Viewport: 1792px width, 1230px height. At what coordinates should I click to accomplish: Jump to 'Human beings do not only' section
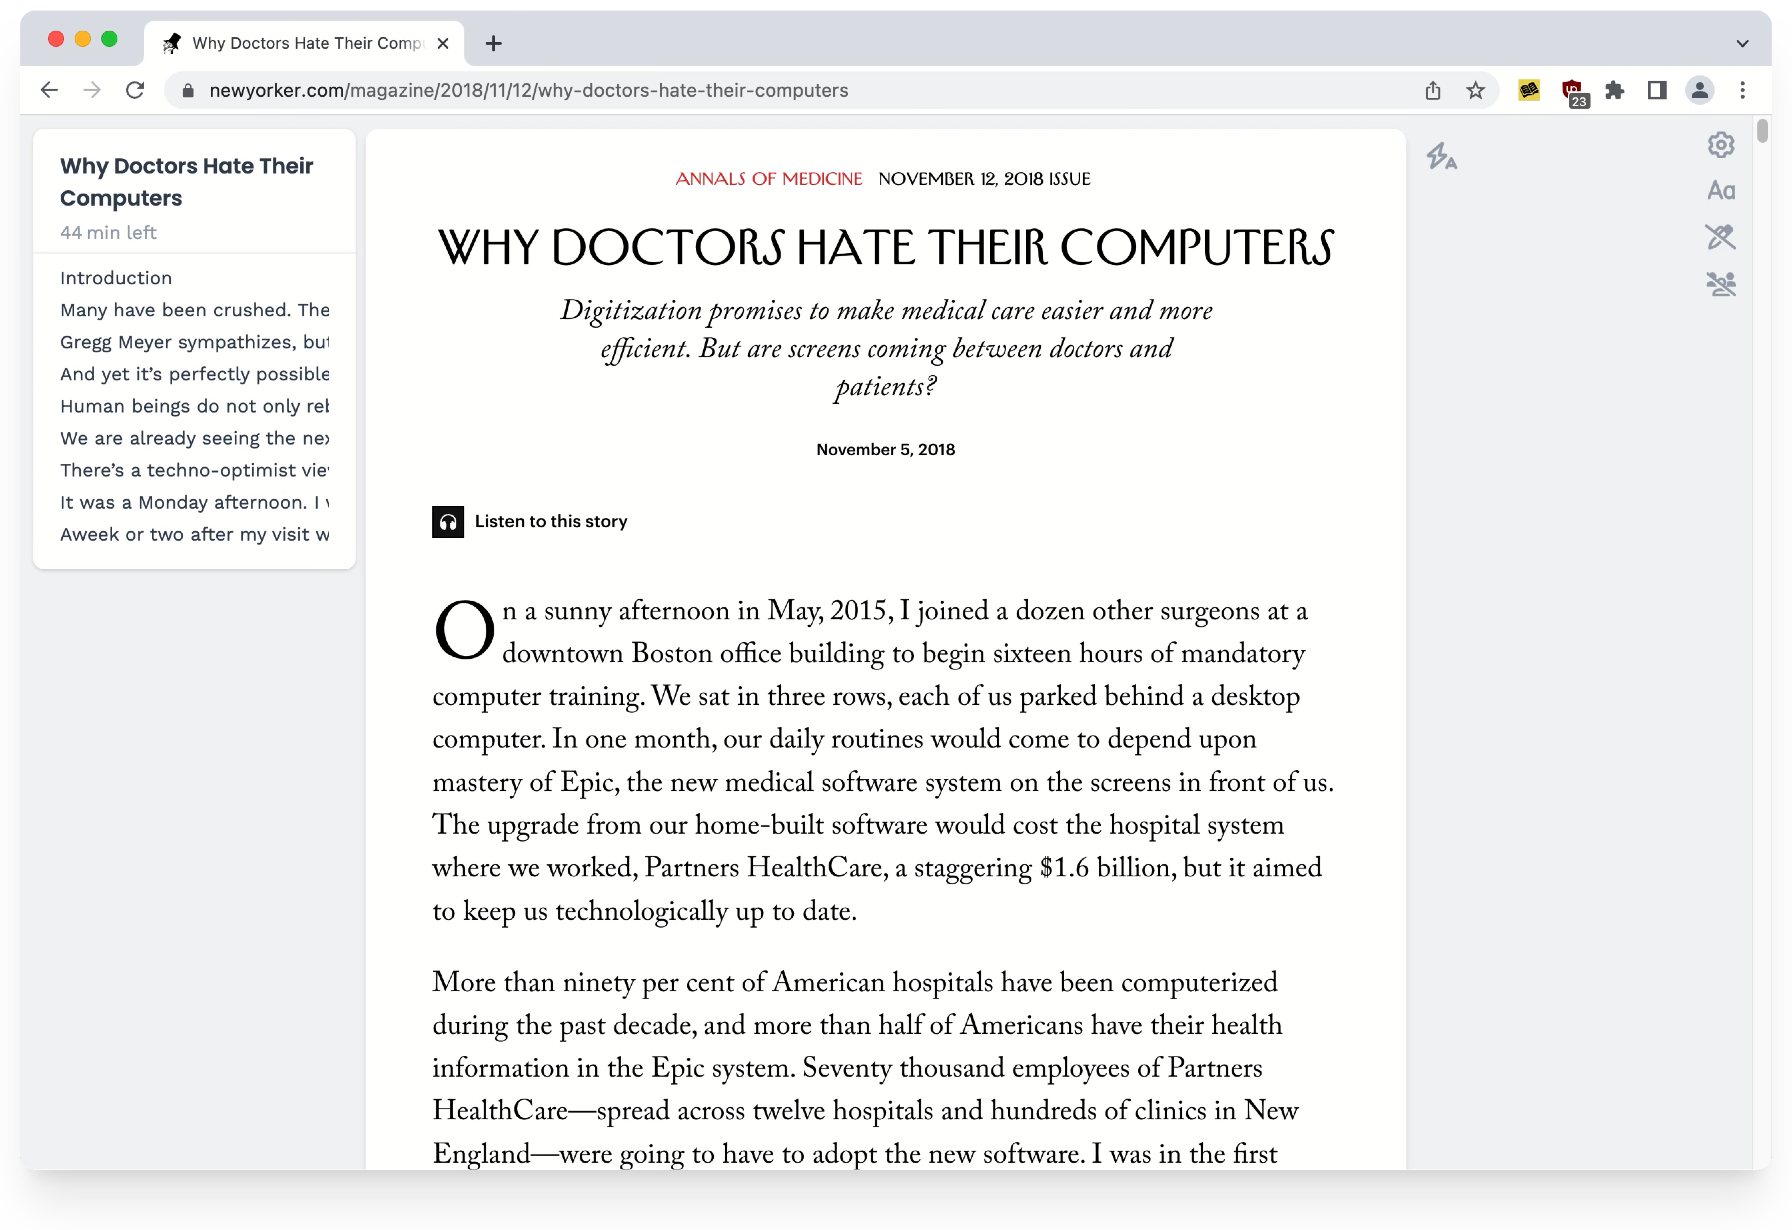[x=194, y=406]
